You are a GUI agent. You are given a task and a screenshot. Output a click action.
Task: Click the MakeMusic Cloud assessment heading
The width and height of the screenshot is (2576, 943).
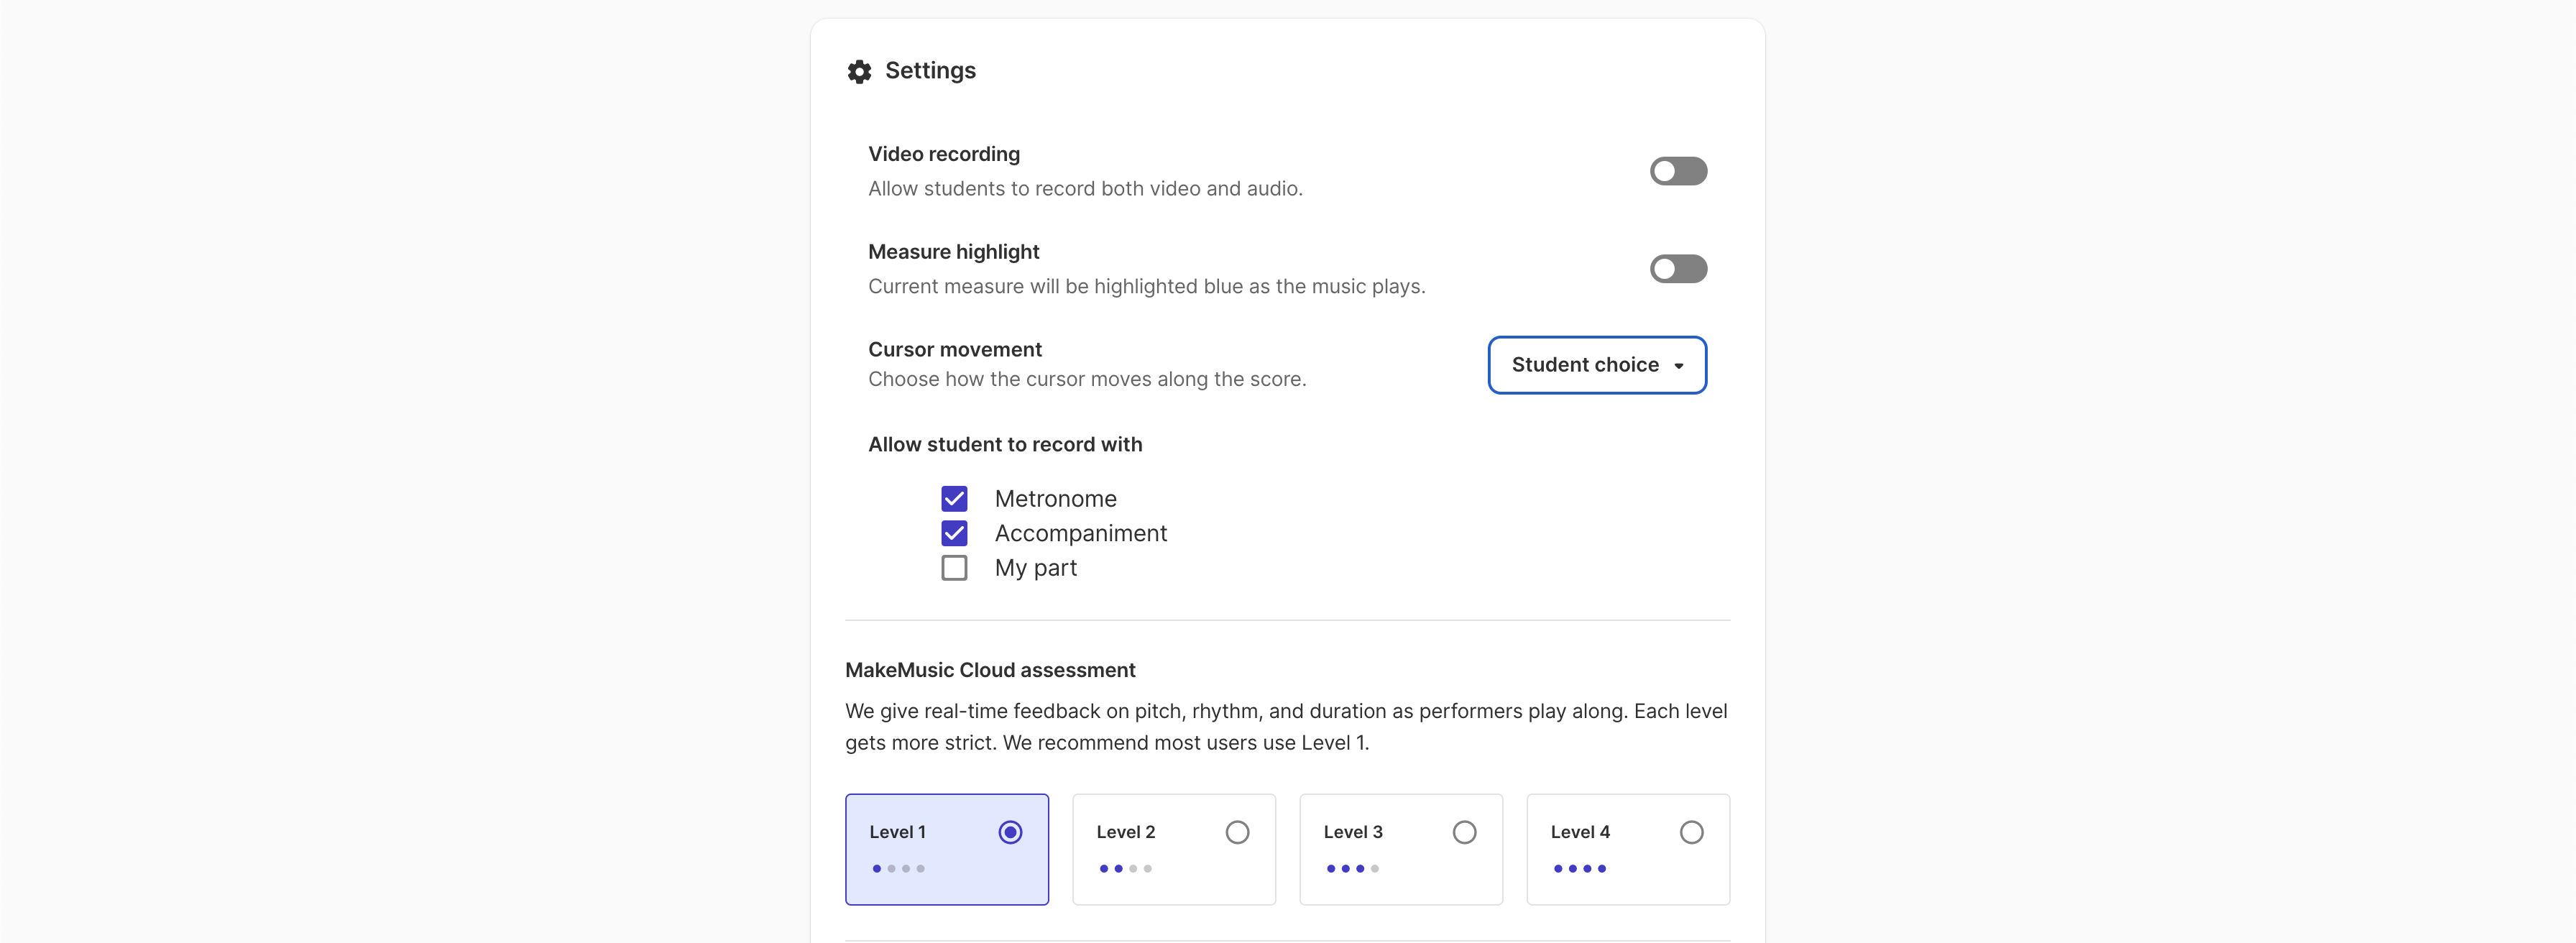990,669
